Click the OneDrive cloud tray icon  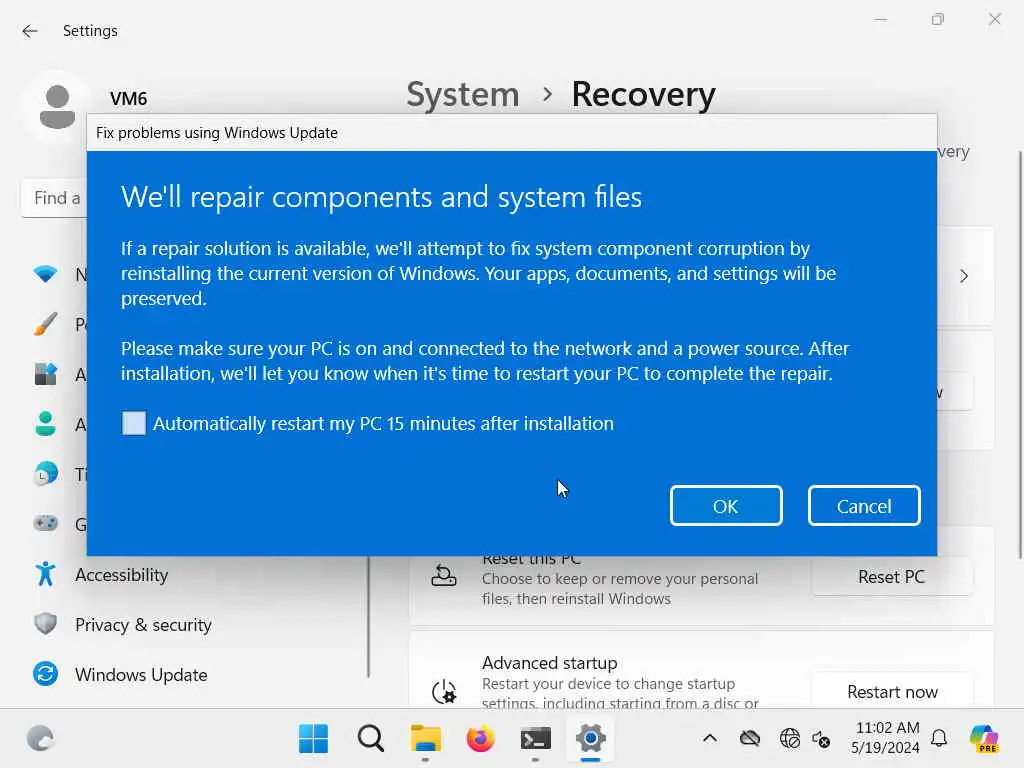(750, 739)
